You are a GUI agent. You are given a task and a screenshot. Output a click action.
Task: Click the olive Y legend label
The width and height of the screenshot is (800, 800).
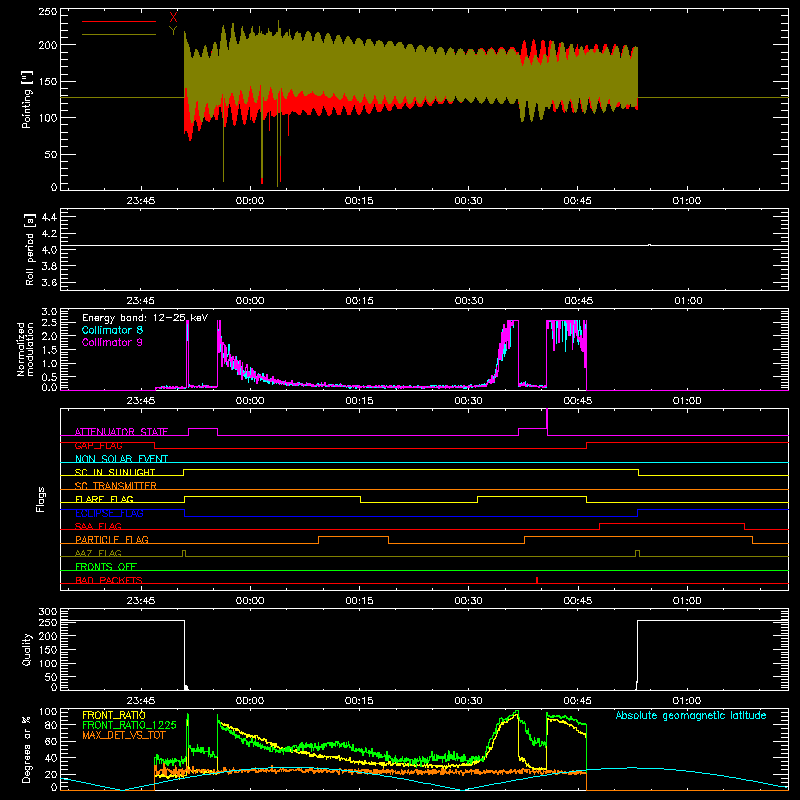173,31
